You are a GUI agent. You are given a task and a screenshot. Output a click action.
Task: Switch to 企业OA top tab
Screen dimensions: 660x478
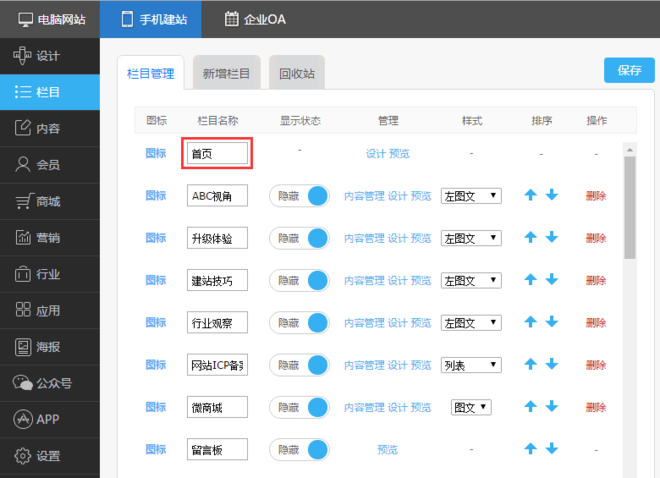pyautogui.click(x=255, y=19)
